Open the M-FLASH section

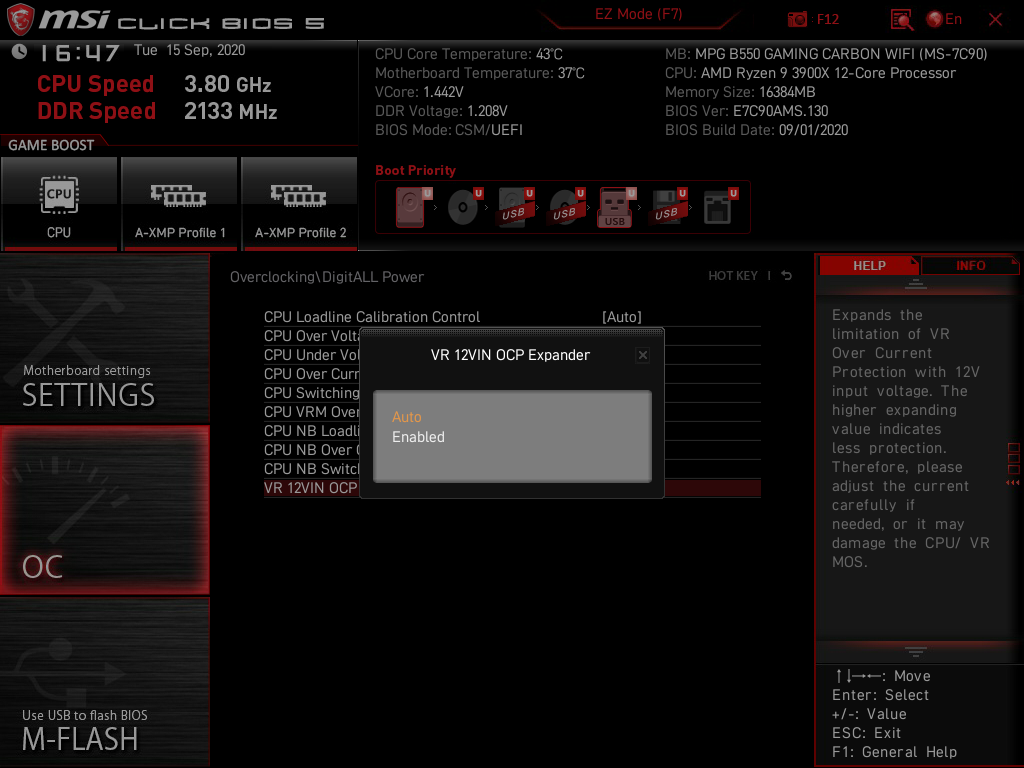click(x=104, y=682)
